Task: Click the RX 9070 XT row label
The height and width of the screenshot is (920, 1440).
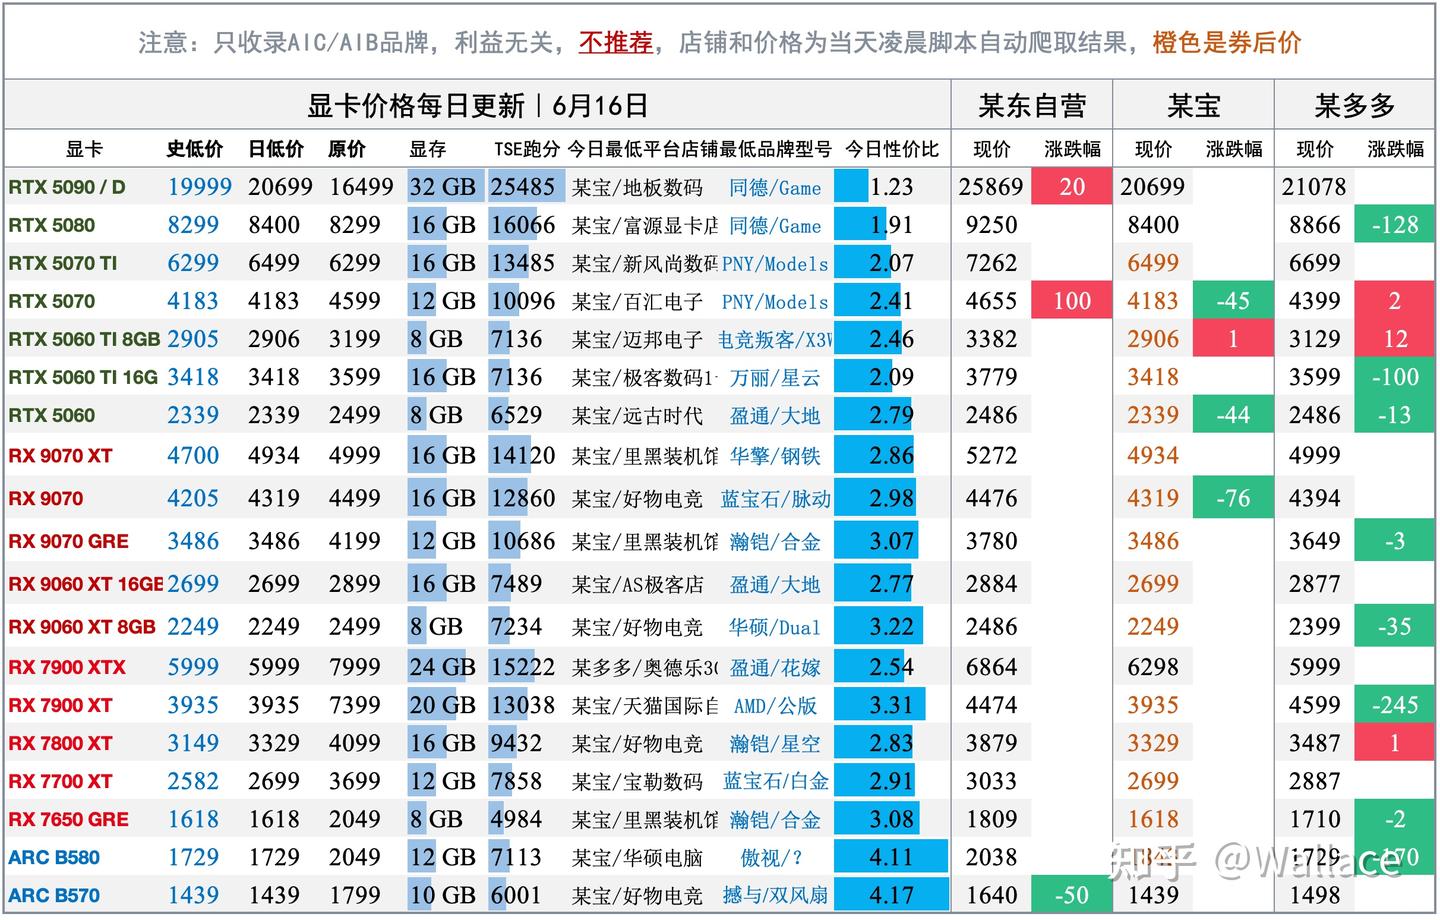Action: (60, 456)
